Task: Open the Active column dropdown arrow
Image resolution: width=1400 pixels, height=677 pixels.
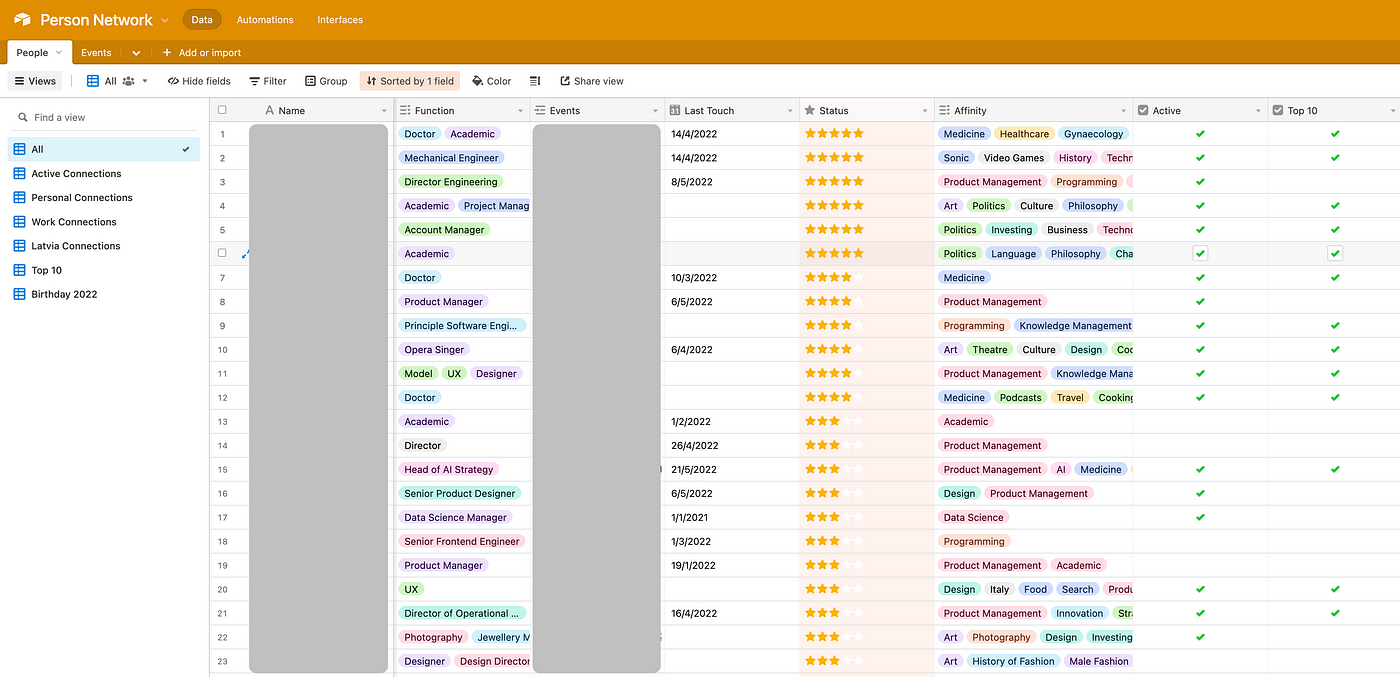Action: point(1258,111)
